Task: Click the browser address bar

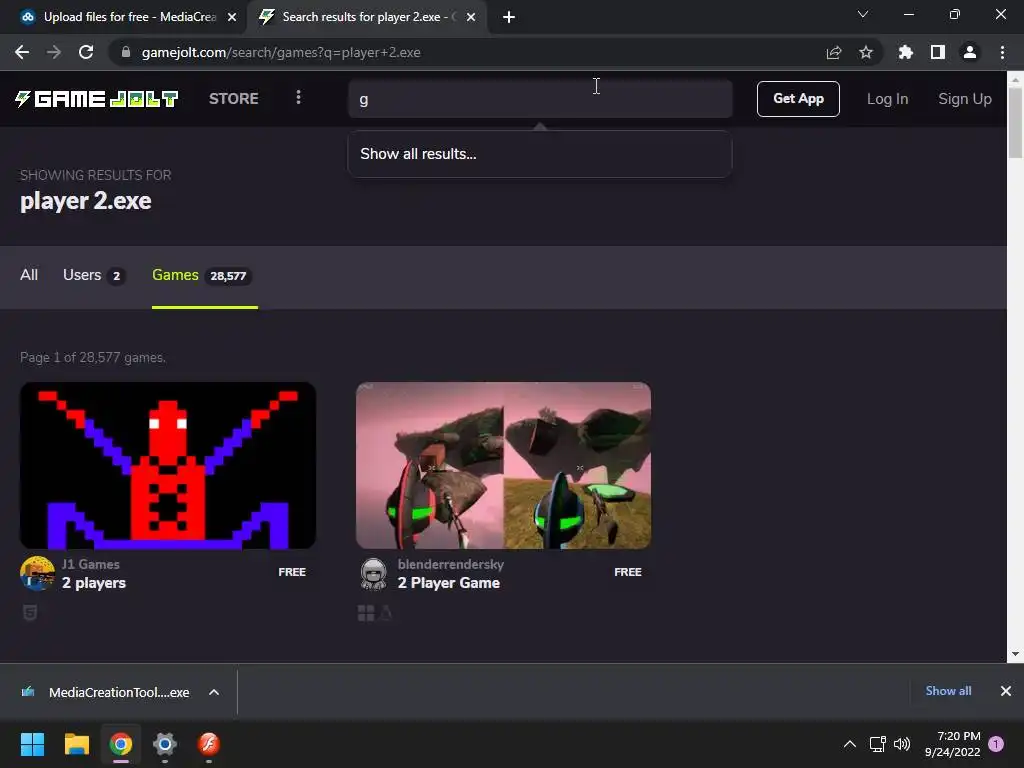Action: [x=470, y=52]
